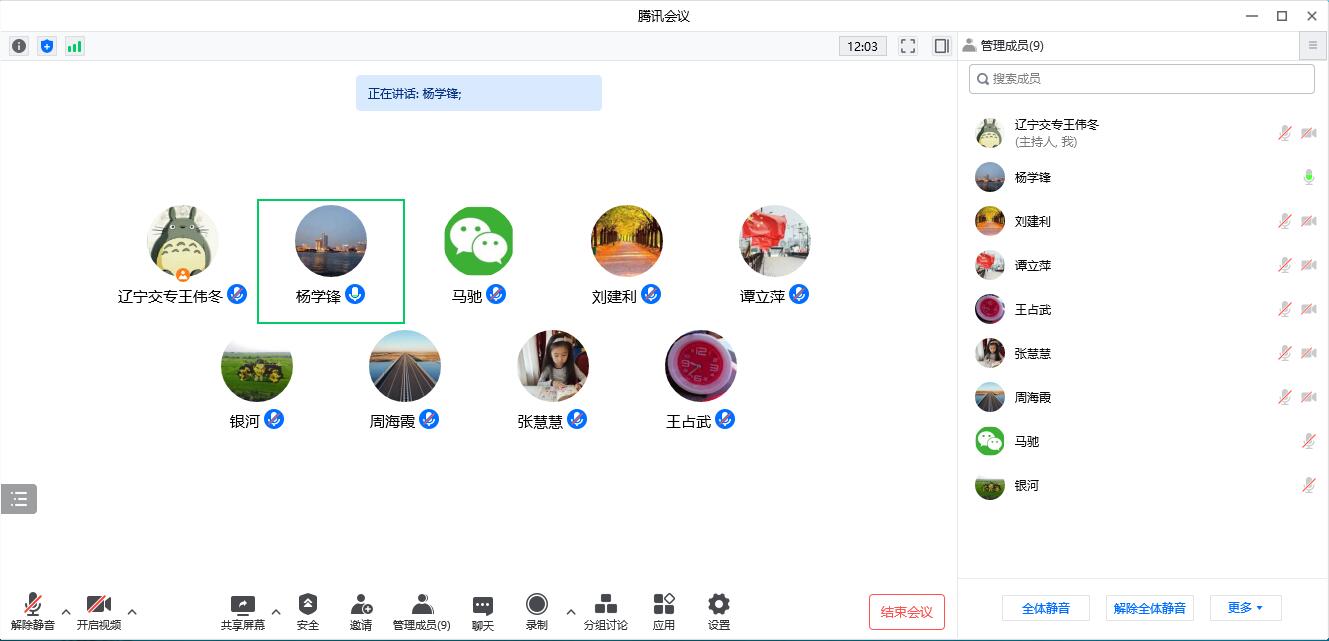Check the green network signal icon
1329x641 pixels.
(74, 46)
